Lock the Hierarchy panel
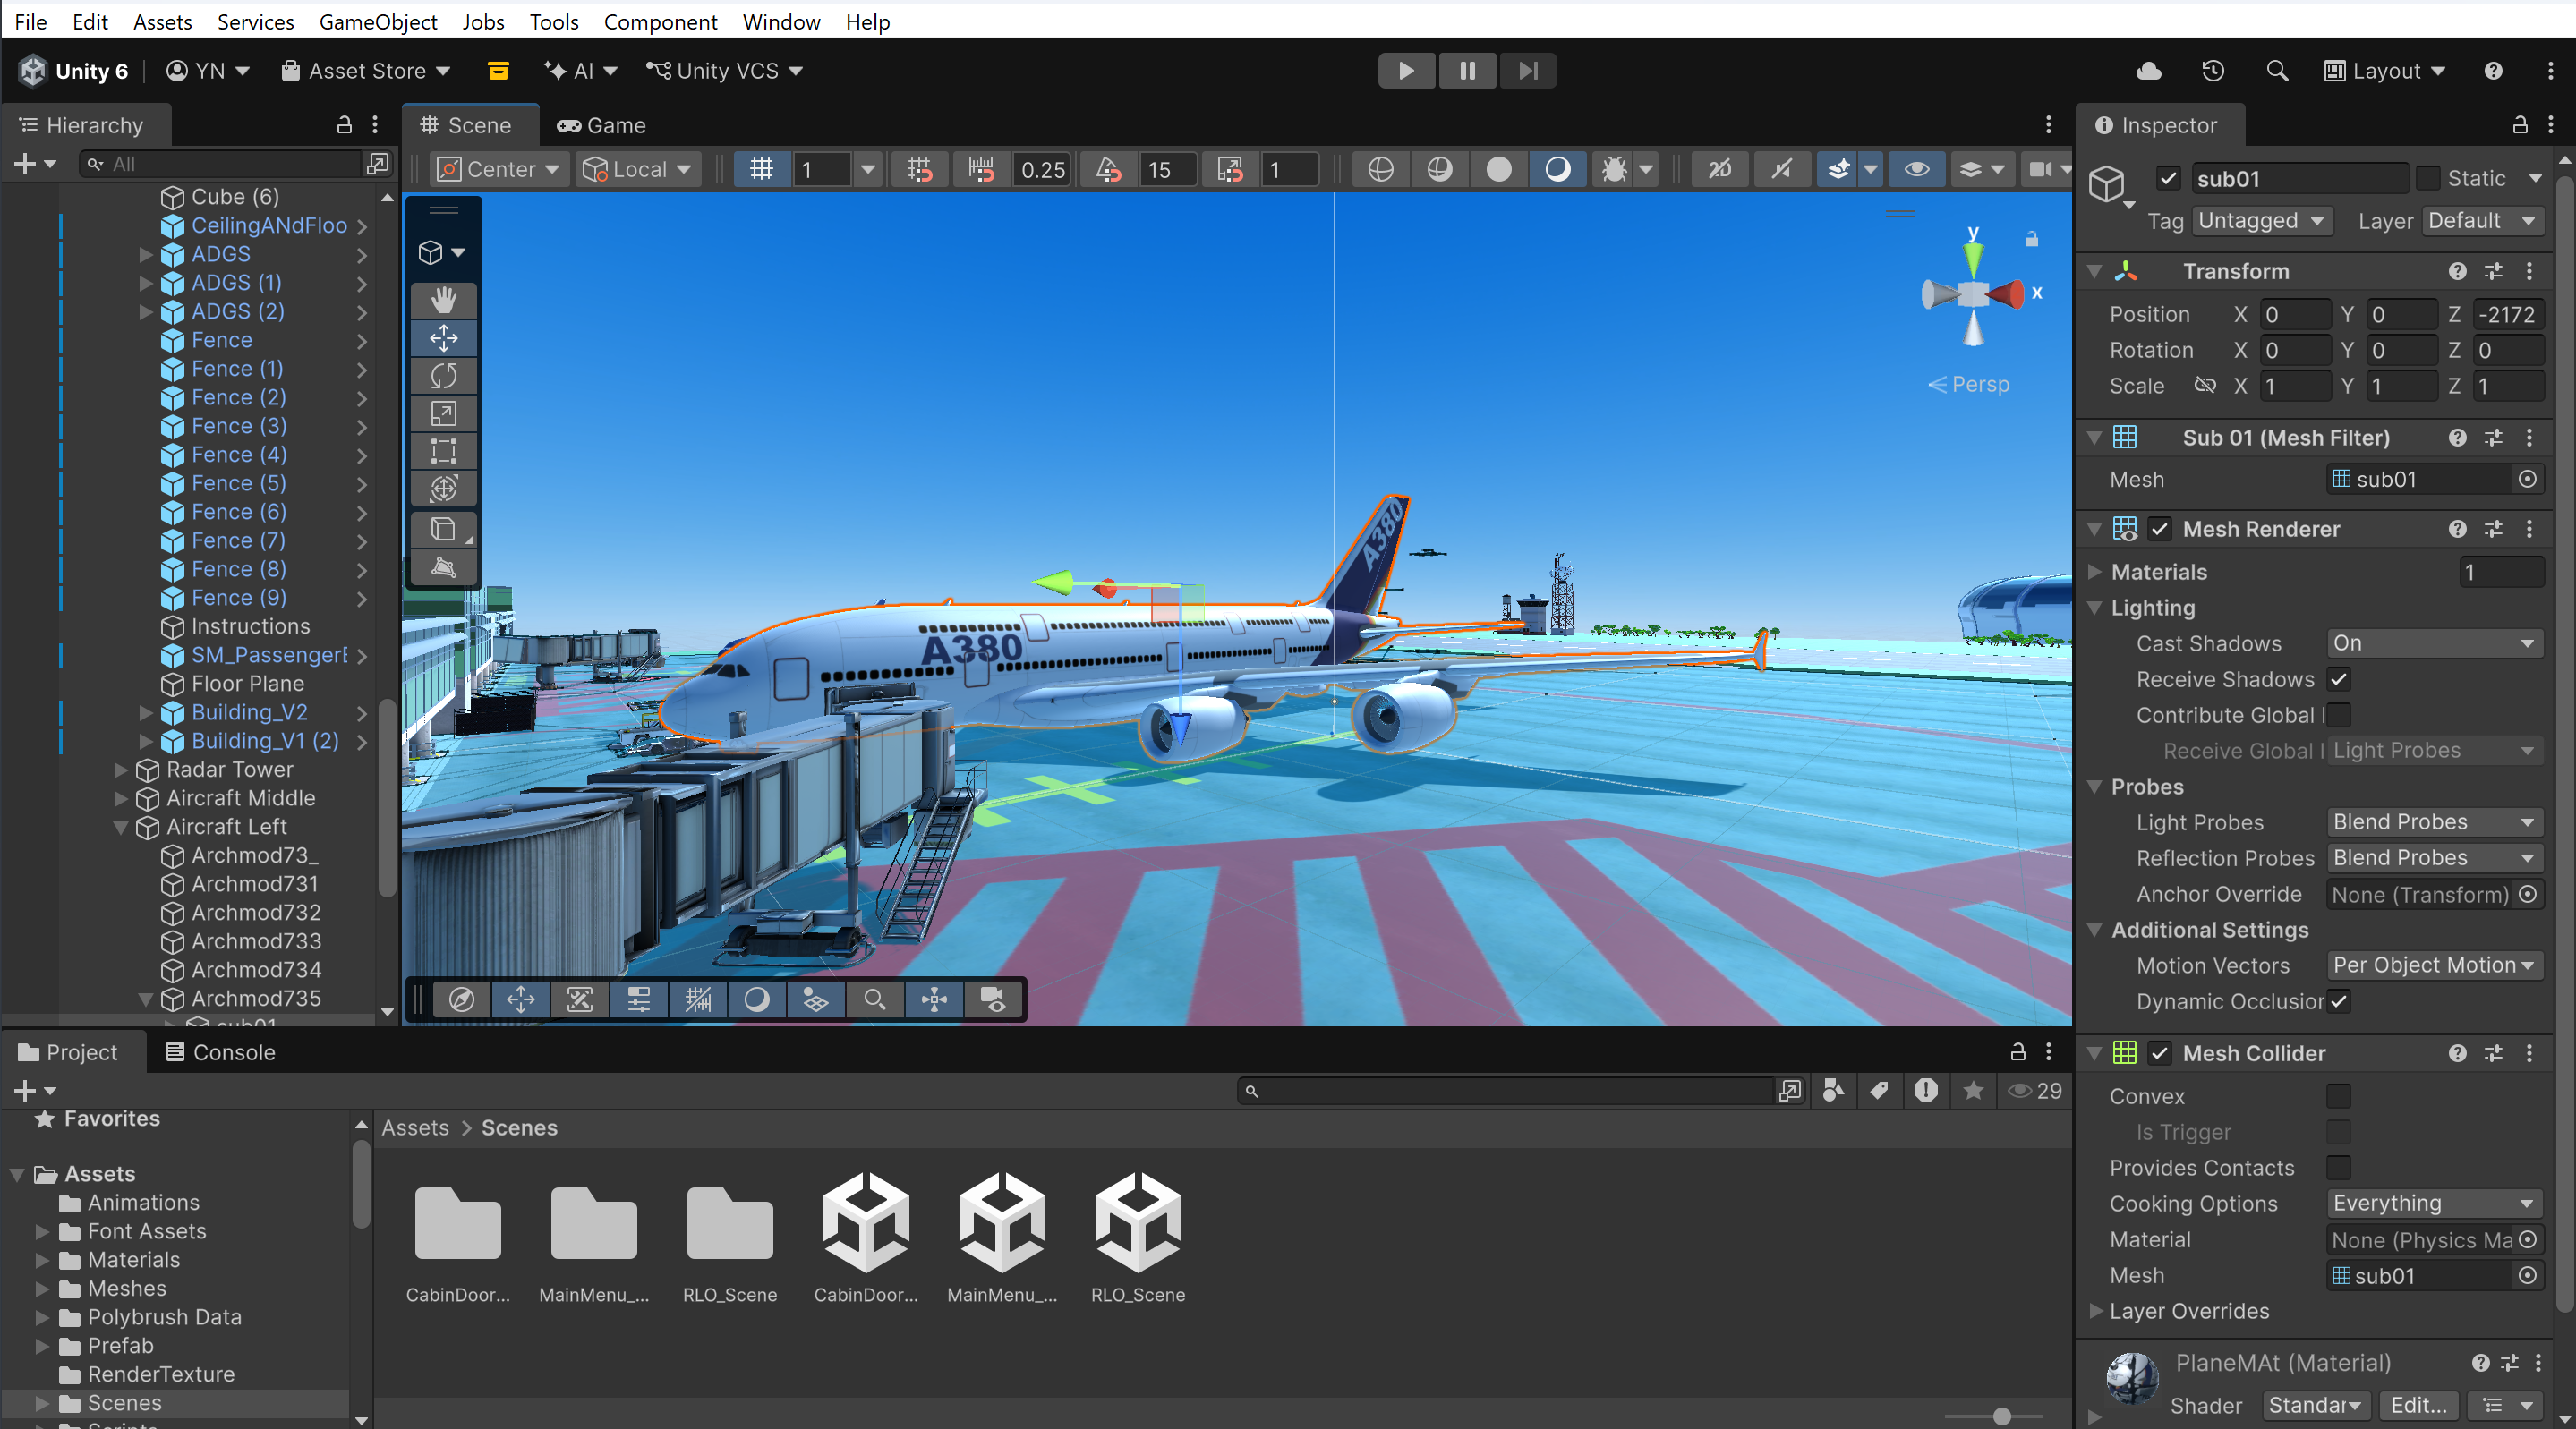This screenshot has height=1429, width=2576. click(344, 125)
